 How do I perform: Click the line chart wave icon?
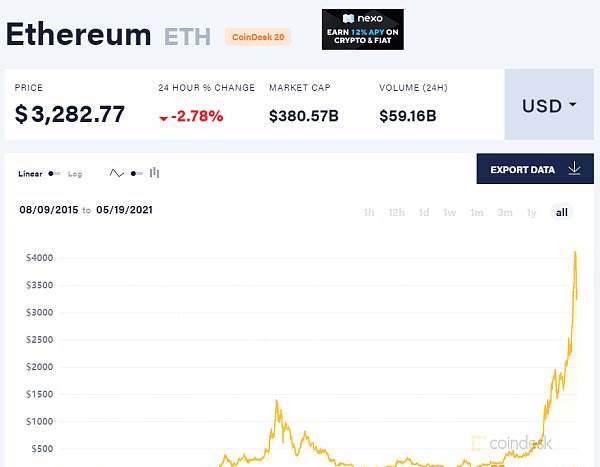116,173
